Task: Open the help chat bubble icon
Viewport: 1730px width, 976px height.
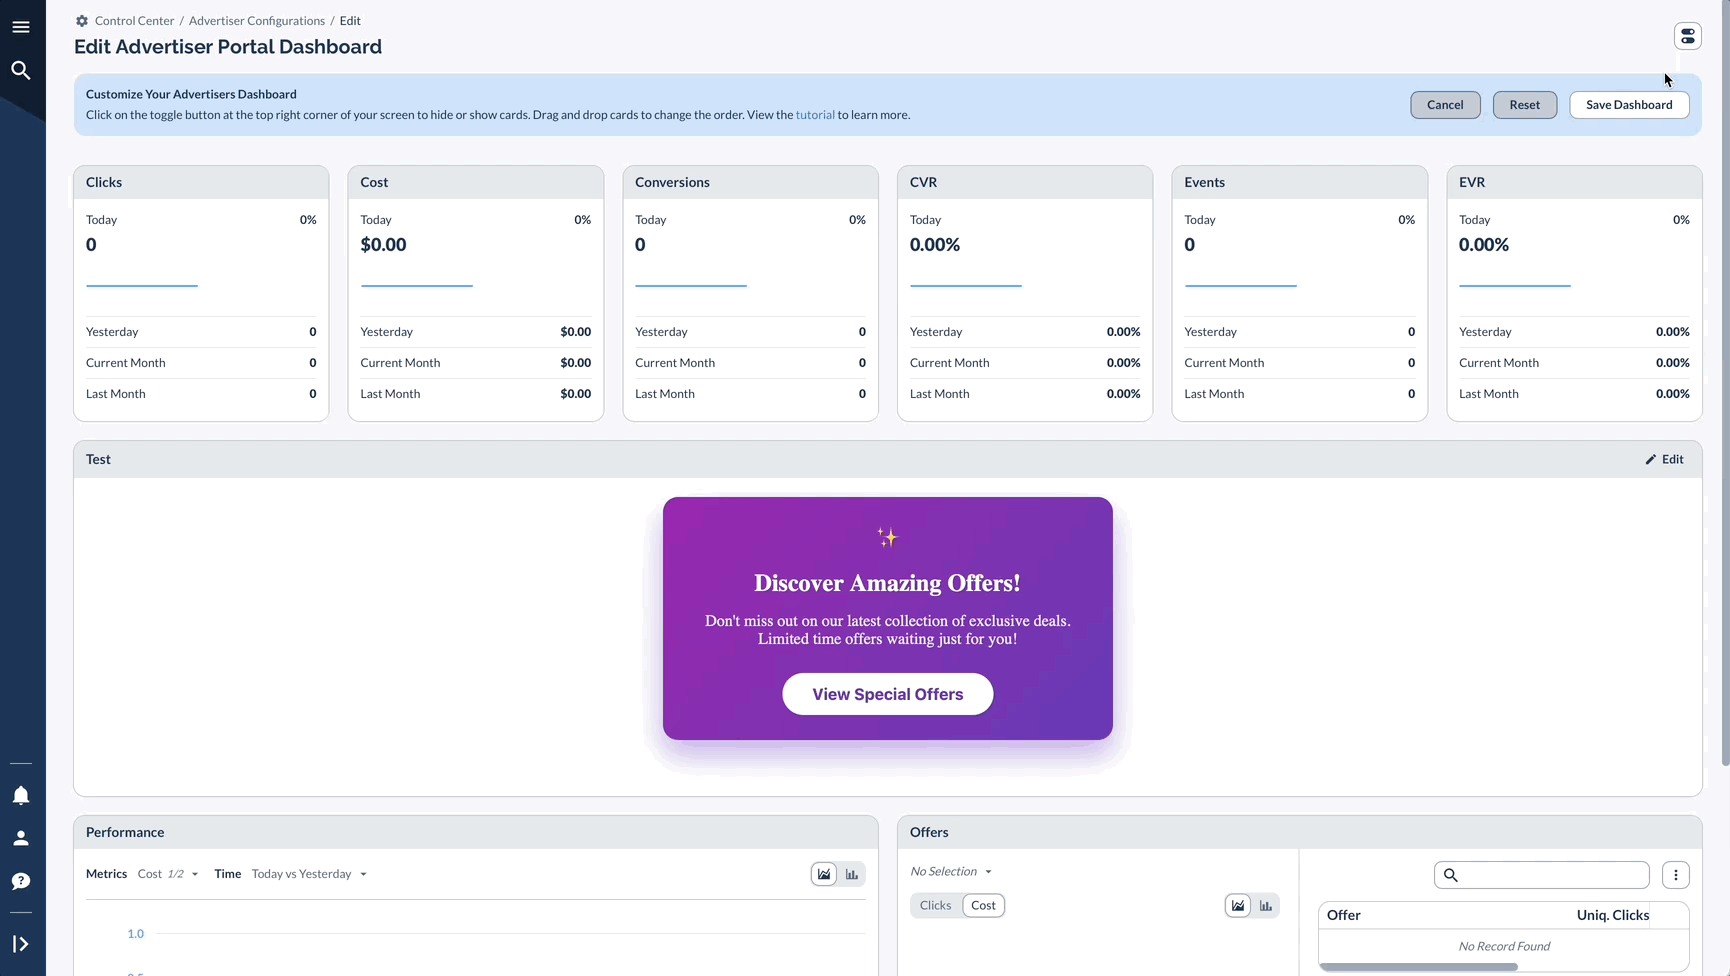Action: pyautogui.click(x=21, y=881)
